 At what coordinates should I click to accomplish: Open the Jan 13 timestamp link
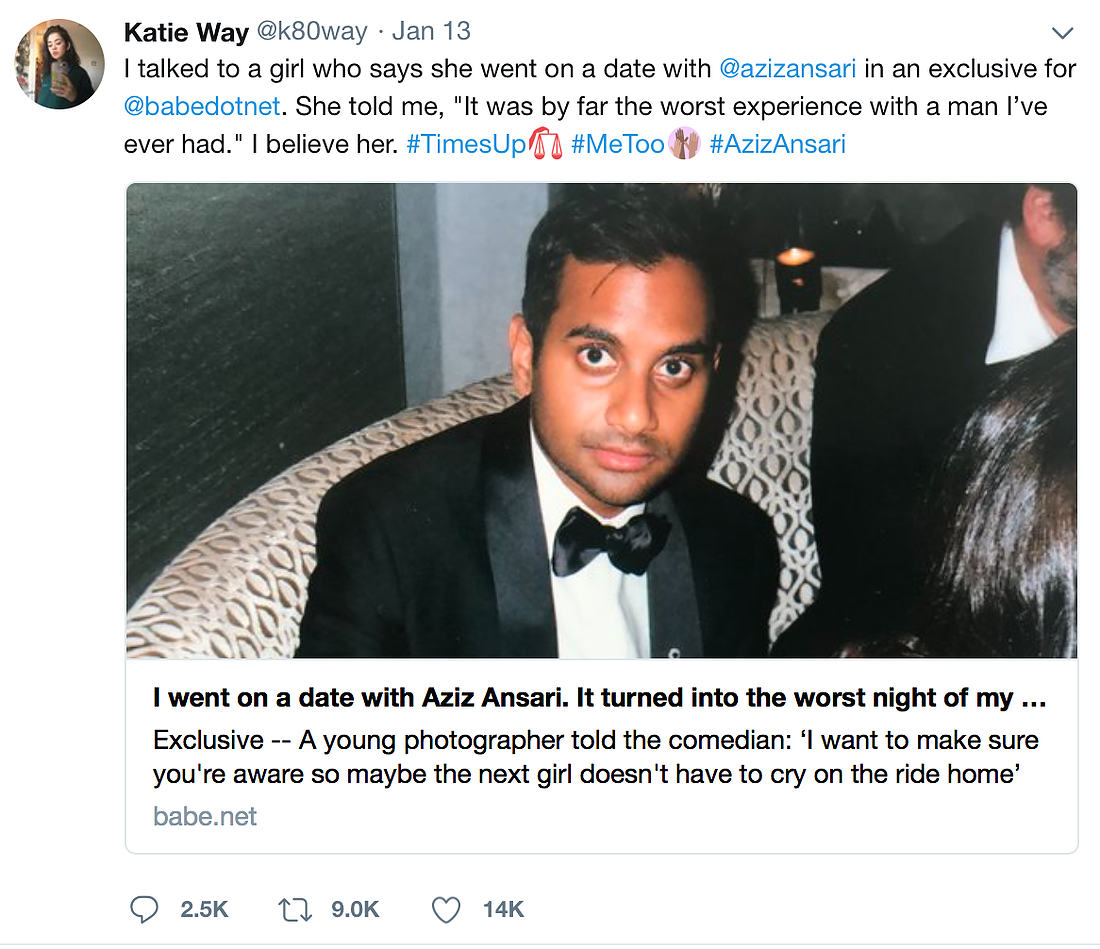tap(431, 32)
